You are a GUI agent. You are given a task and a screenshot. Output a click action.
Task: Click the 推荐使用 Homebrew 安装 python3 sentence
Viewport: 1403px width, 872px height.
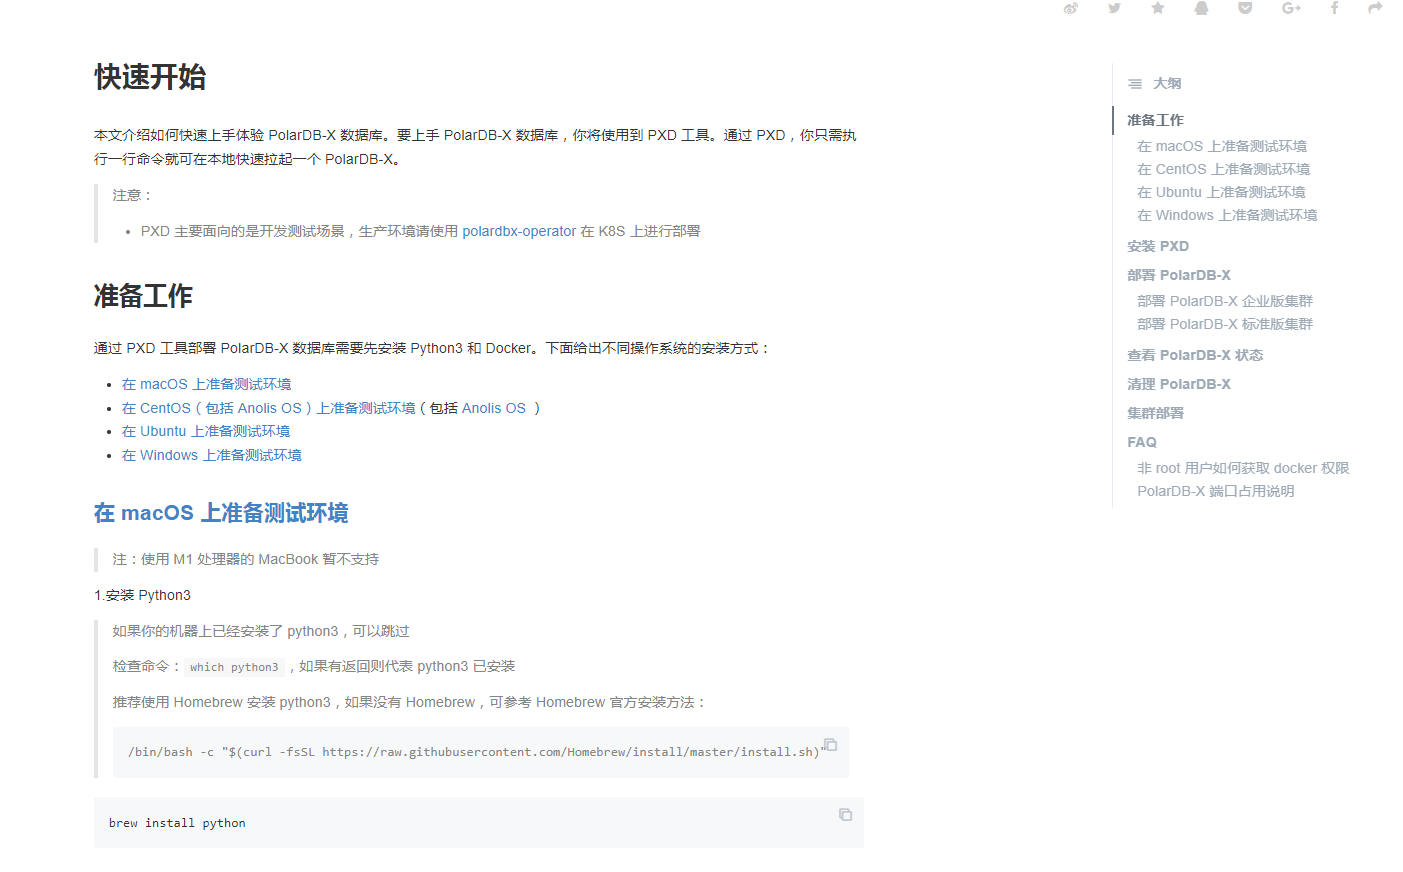coord(410,702)
